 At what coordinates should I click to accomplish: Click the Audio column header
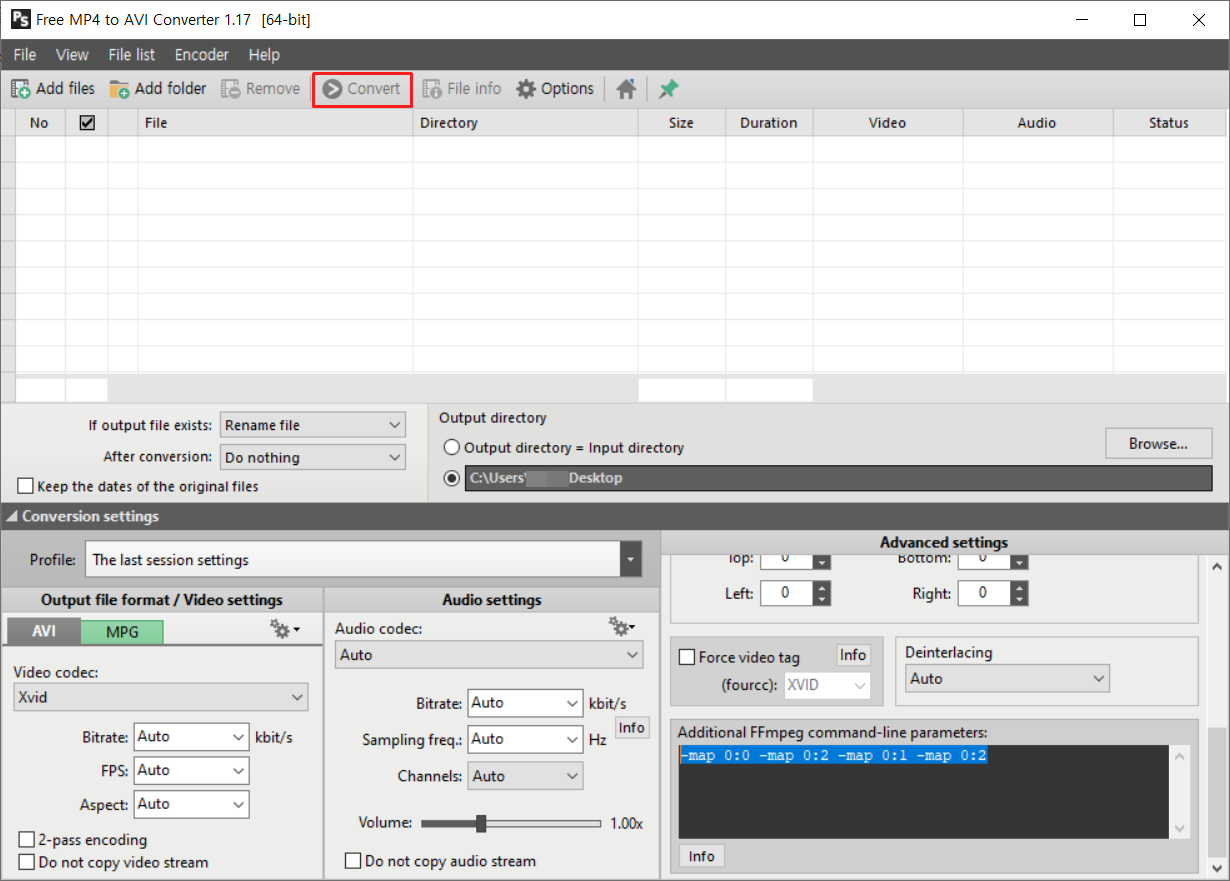pos(1038,123)
